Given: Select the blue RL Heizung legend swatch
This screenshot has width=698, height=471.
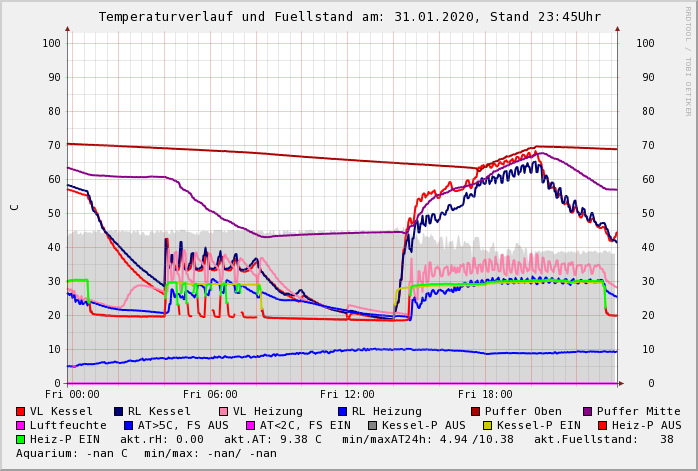Looking at the screenshot, I should (342, 411).
